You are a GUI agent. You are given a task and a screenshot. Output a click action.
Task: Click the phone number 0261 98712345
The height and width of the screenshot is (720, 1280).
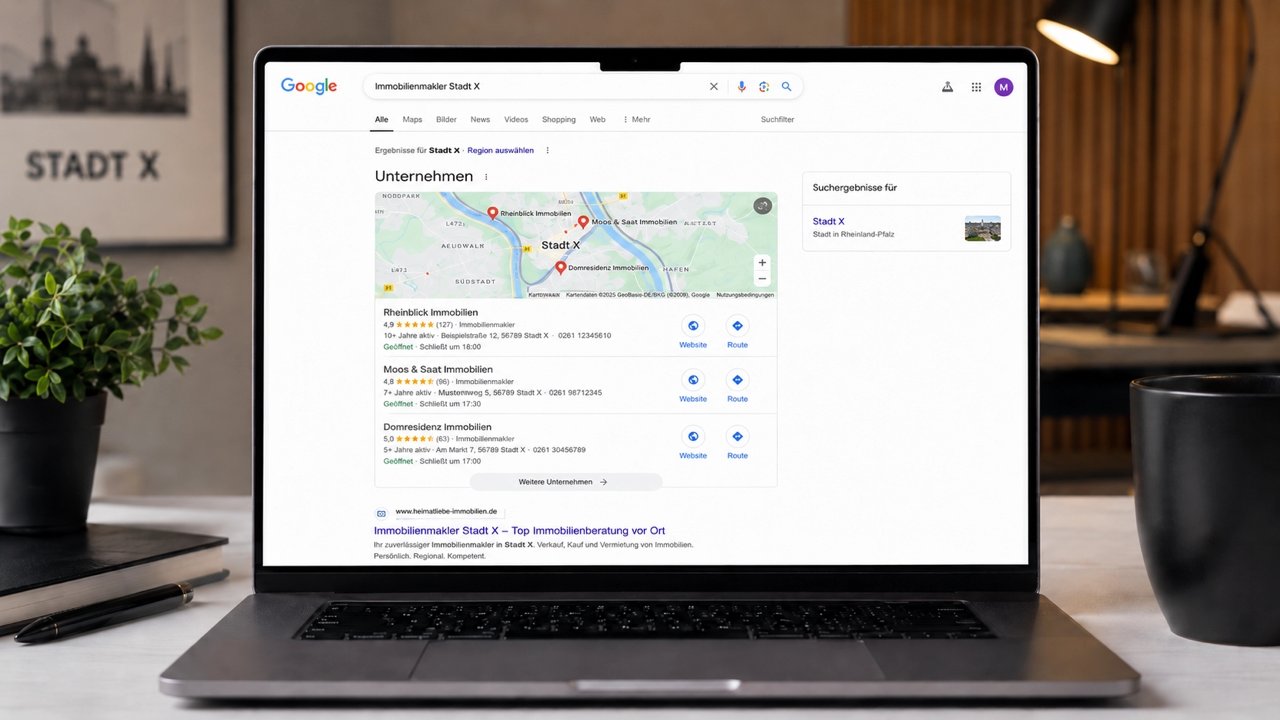pos(575,393)
